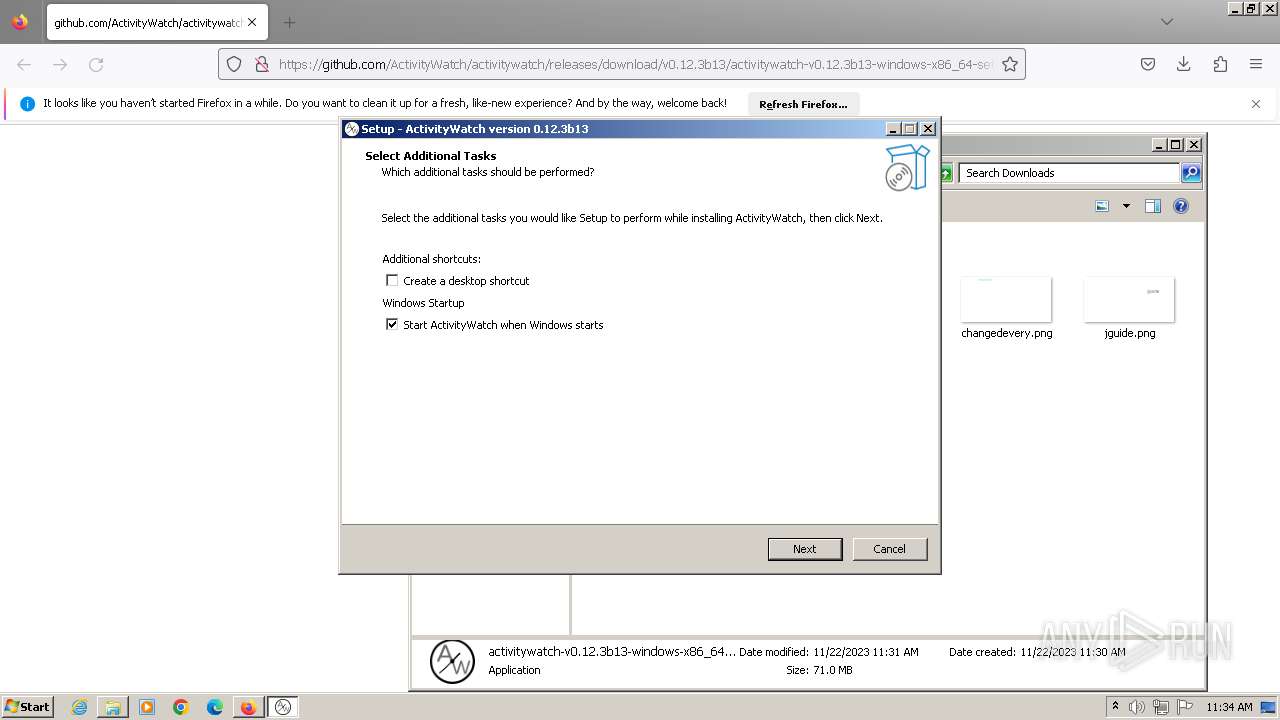Open a new Firefox tab
This screenshot has height=720, width=1280.
(289, 22)
